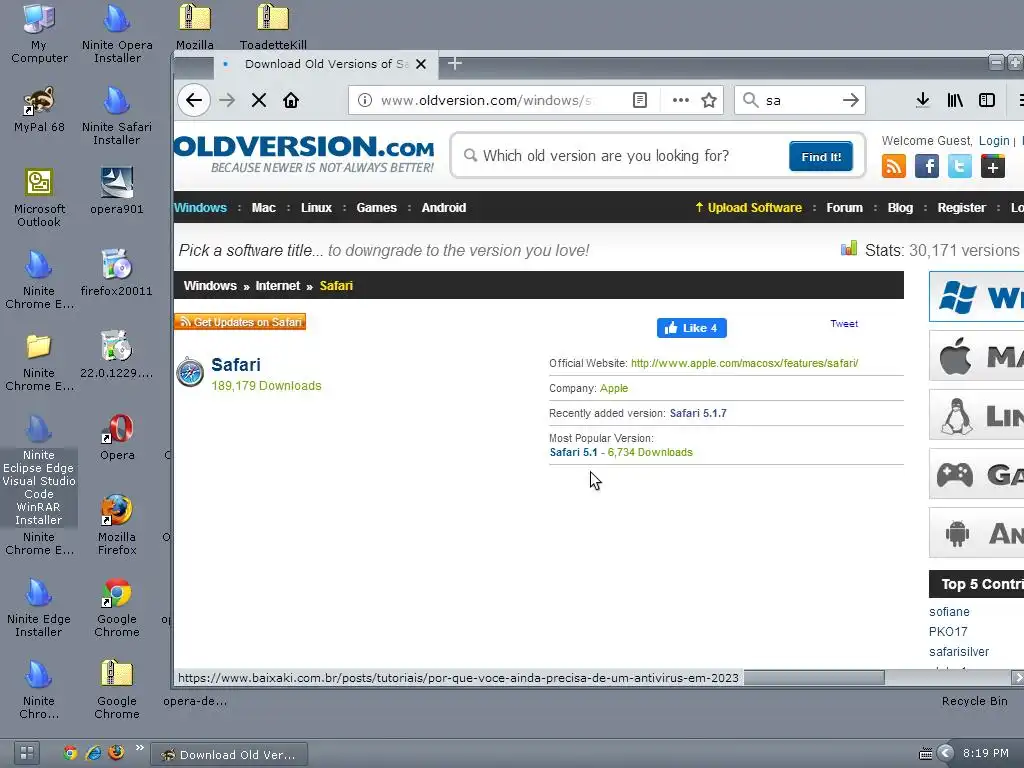Submit search with the arrow button
The image size is (1024, 768).
click(850, 100)
